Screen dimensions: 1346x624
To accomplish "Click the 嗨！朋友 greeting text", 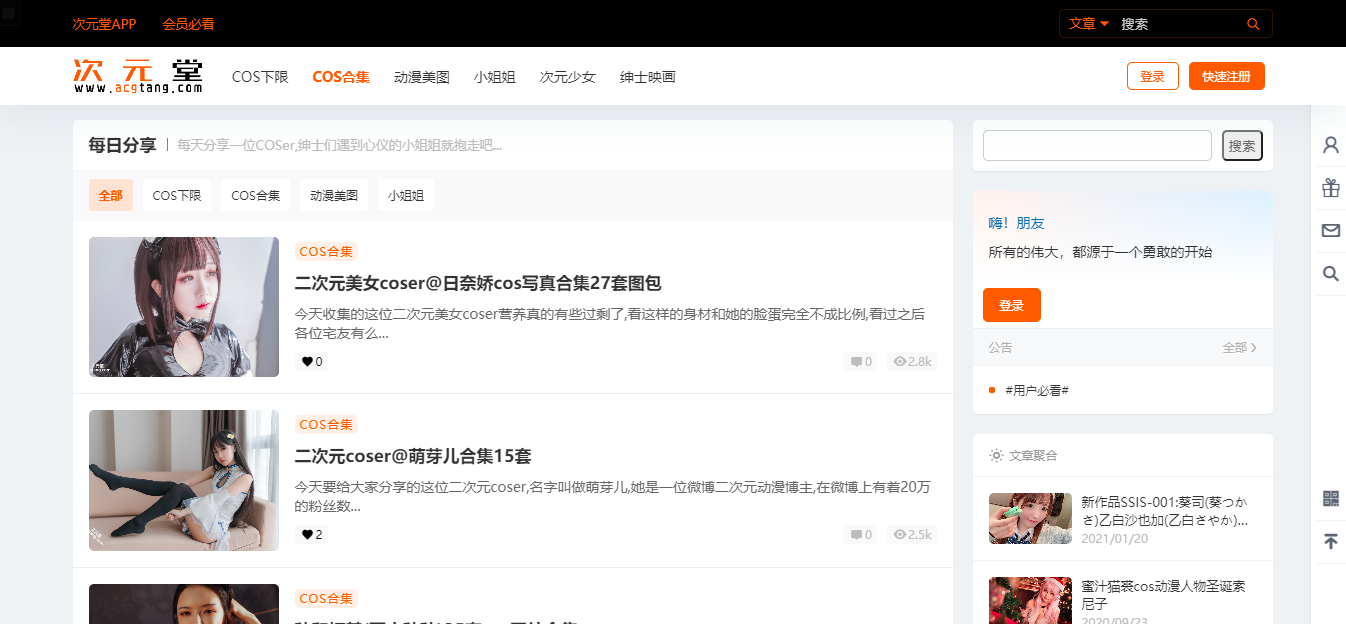I will (x=1016, y=223).
